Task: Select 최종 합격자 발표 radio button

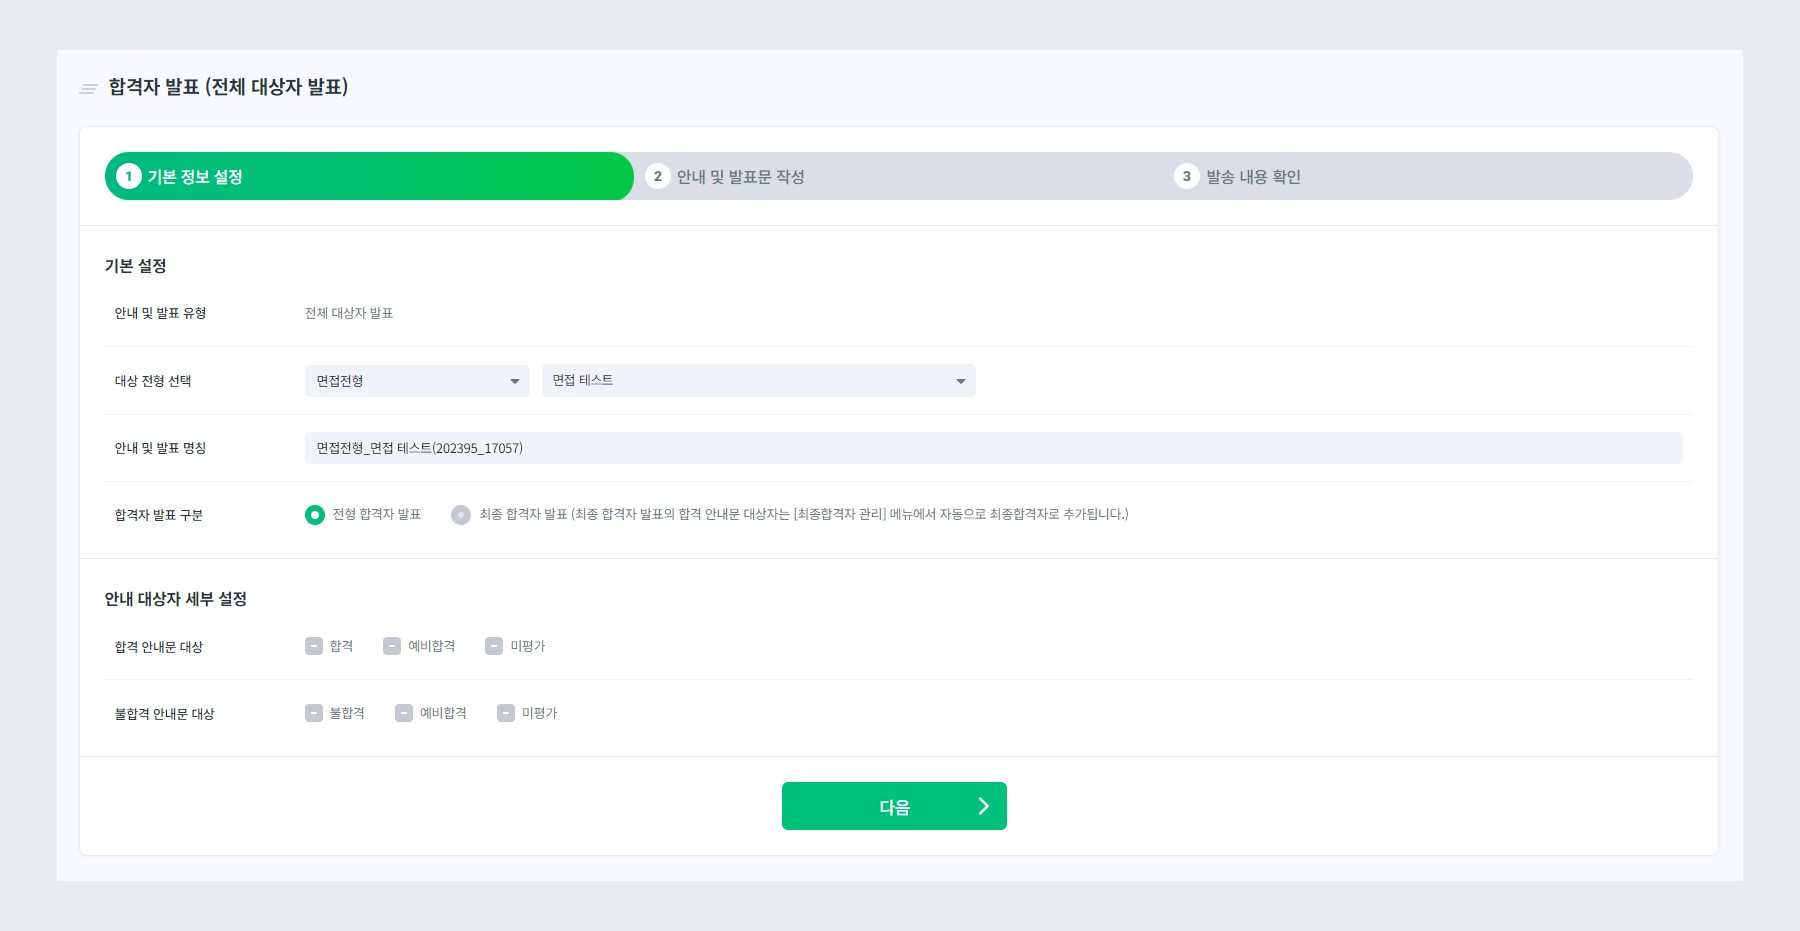Action: 461,515
